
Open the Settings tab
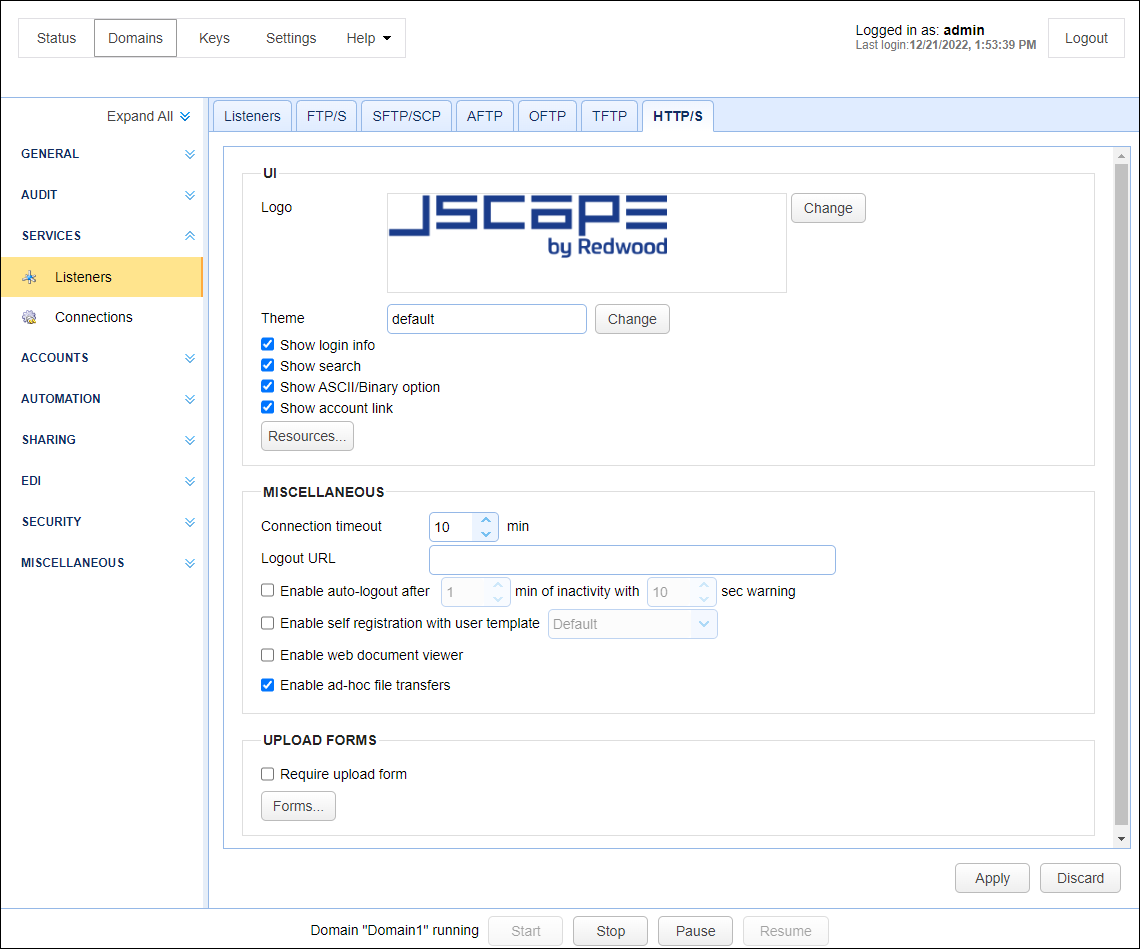coord(291,38)
